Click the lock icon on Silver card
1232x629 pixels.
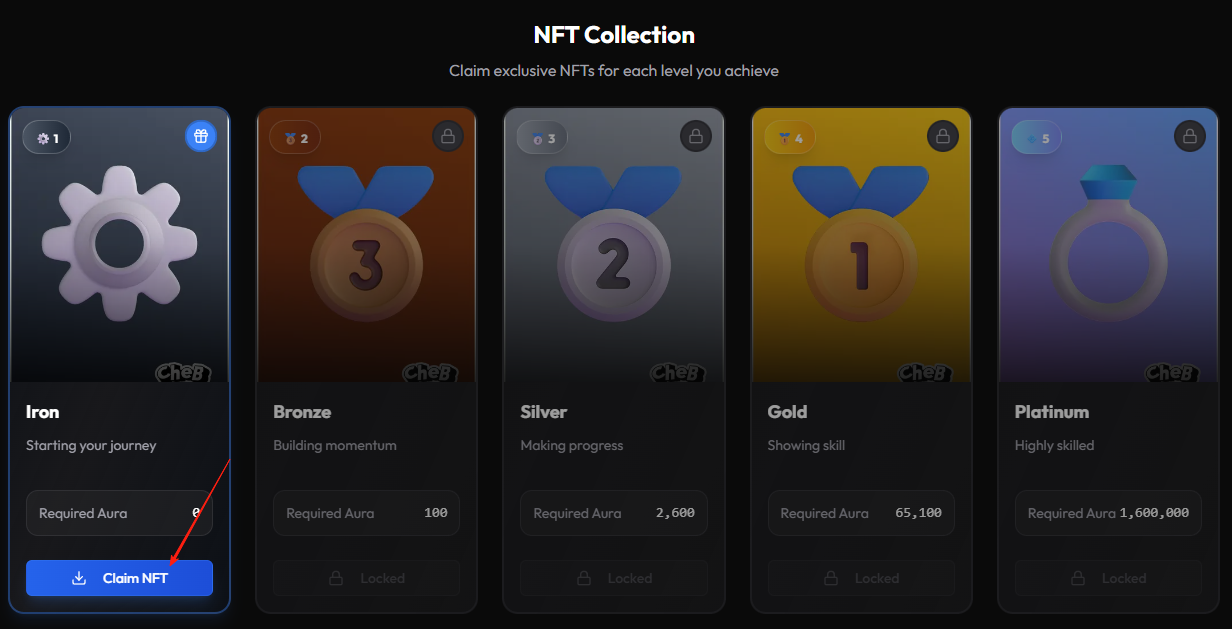pyautogui.click(x=695, y=137)
